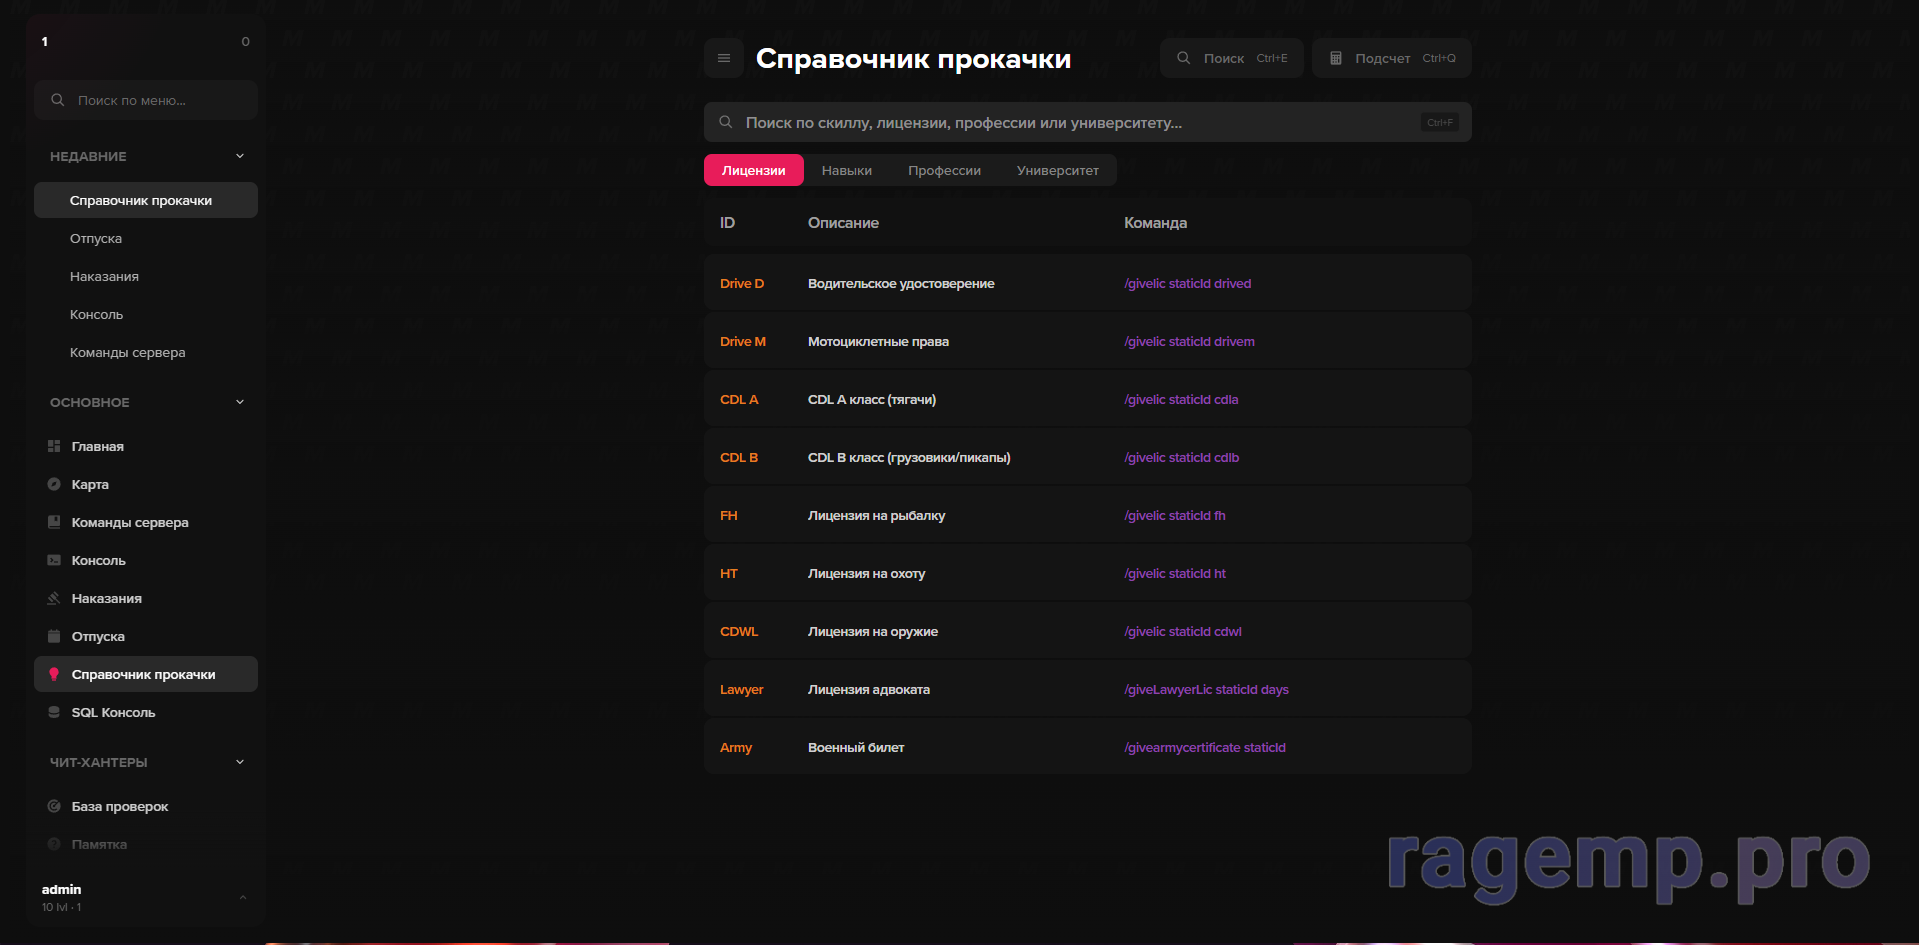Open Отпуска in recent items
1919x945 pixels.
[146, 238]
